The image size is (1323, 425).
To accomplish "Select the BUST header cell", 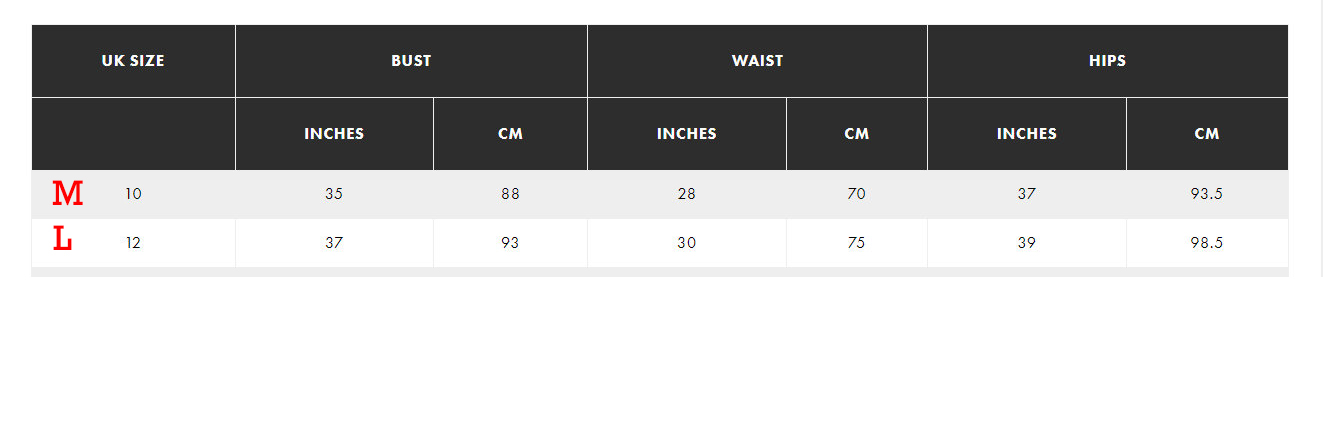I will pos(411,61).
